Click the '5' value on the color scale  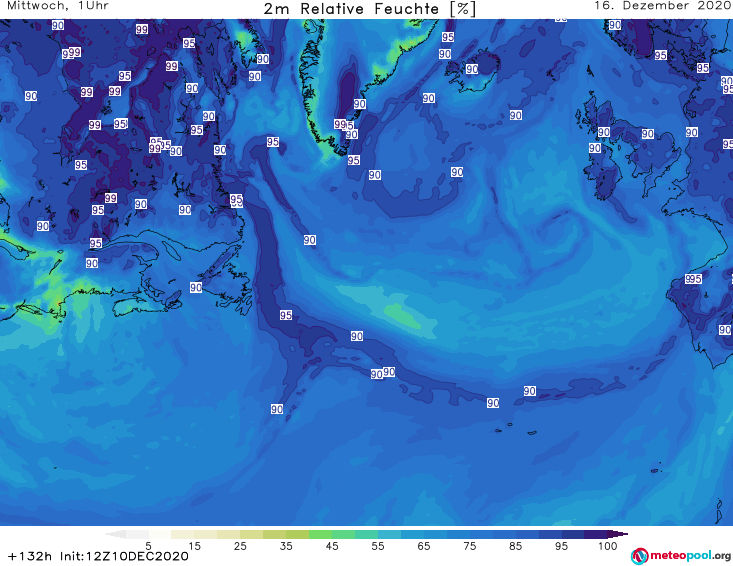(148, 546)
